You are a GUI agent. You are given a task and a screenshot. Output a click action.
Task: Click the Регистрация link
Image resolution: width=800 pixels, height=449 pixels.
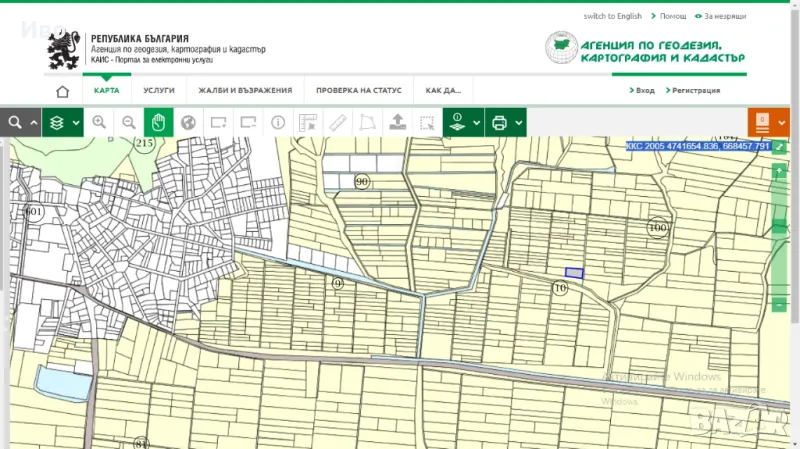click(694, 90)
